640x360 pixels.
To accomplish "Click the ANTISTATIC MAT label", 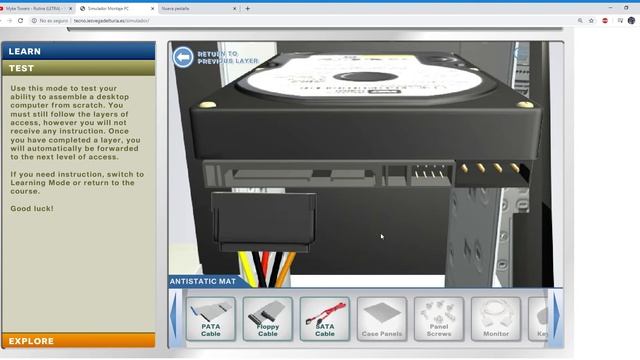I will click(203, 281).
